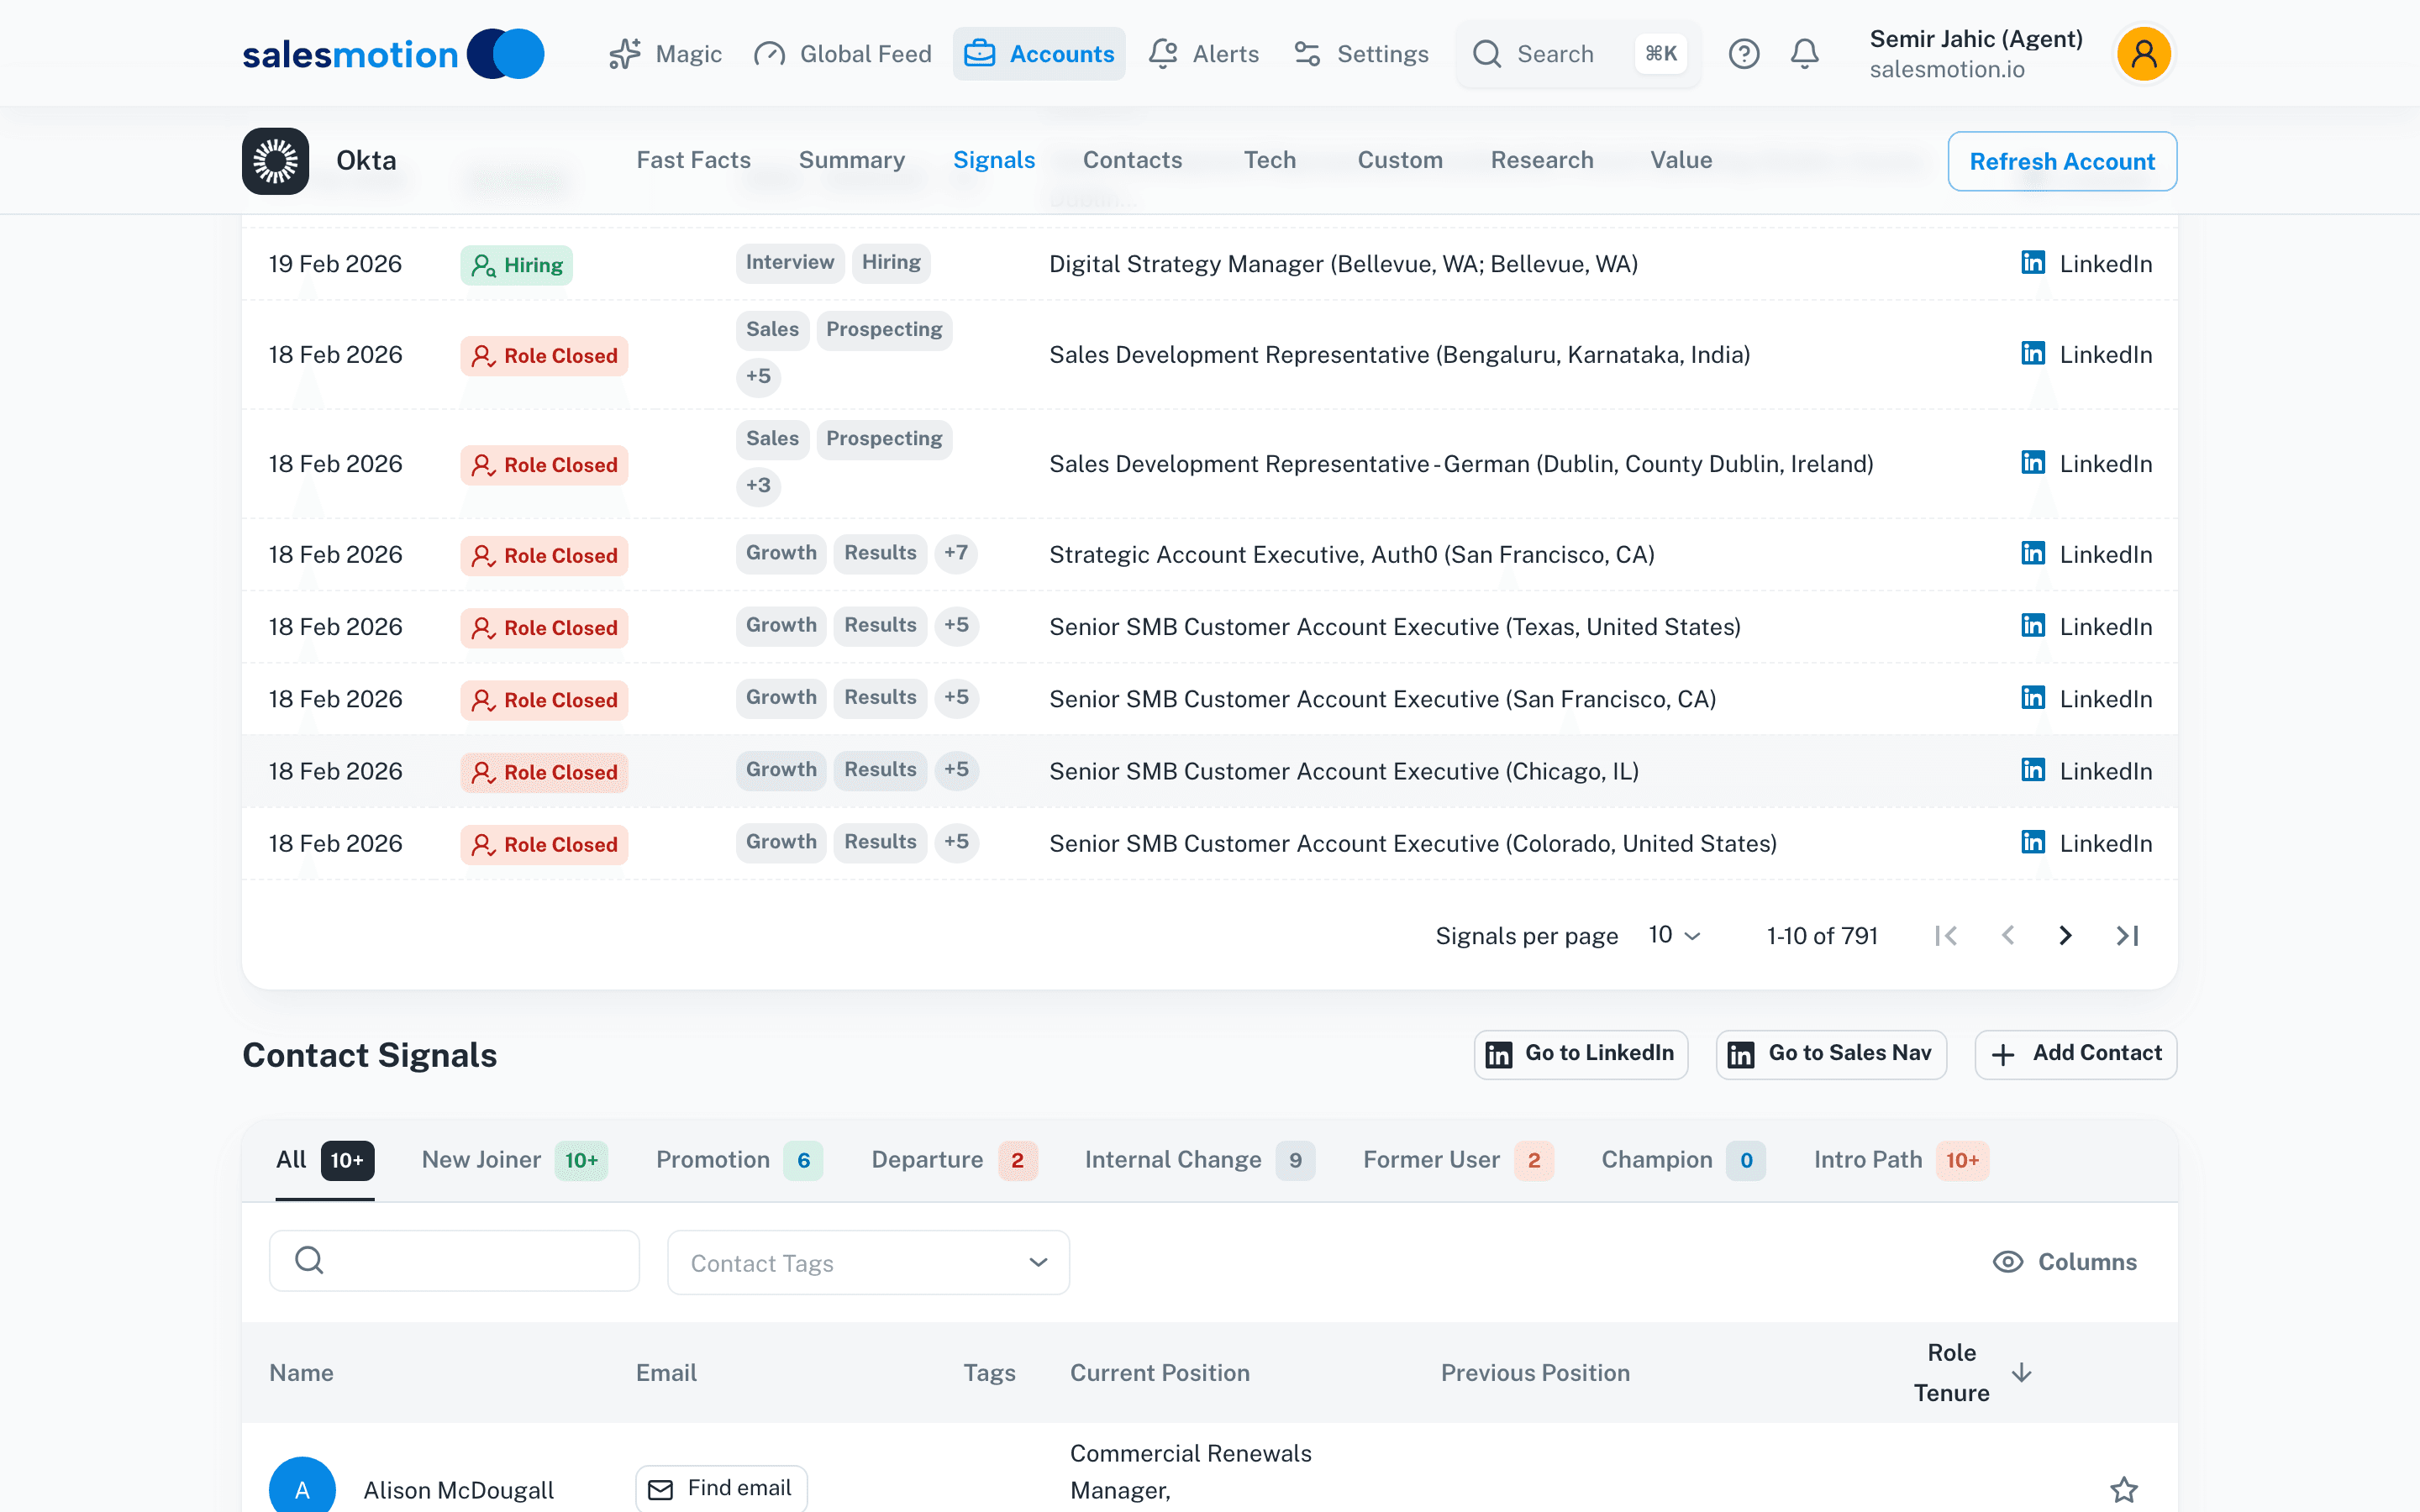2420x1512 pixels.
Task: Expand +7 tags on Strategic Account Executive row
Action: [956, 553]
